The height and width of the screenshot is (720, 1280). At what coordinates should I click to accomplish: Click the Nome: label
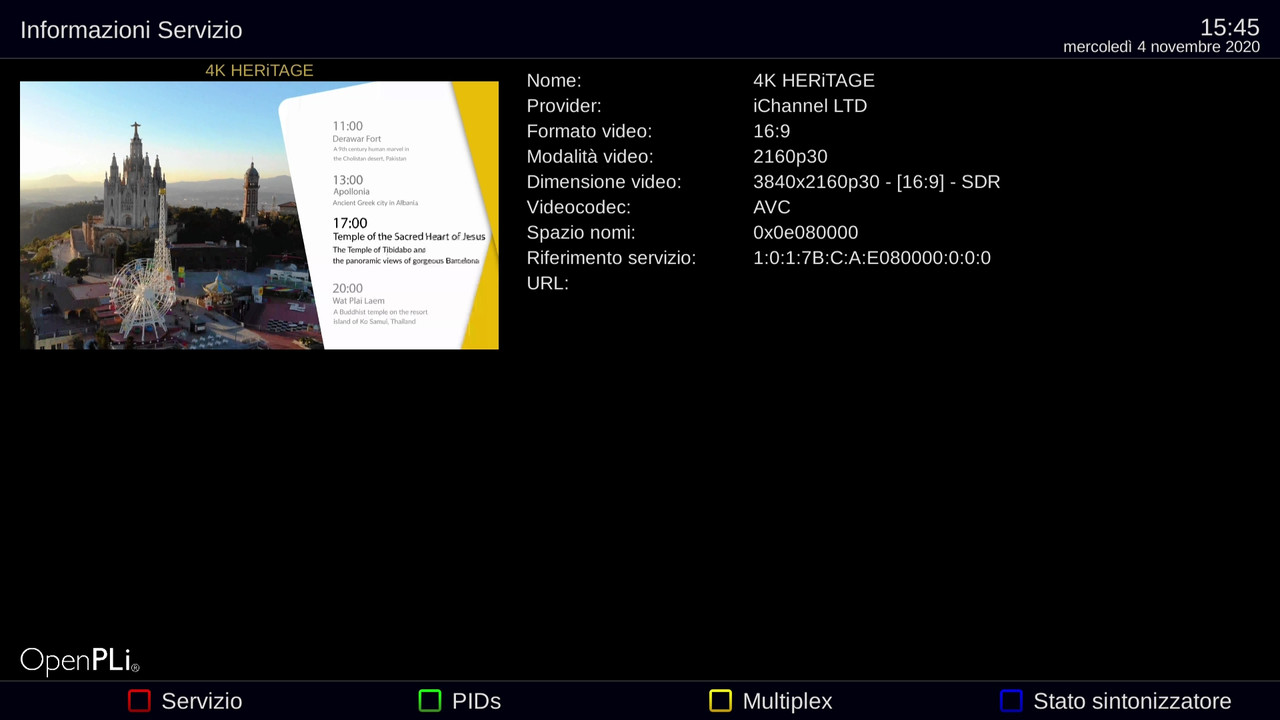click(x=554, y=80)
